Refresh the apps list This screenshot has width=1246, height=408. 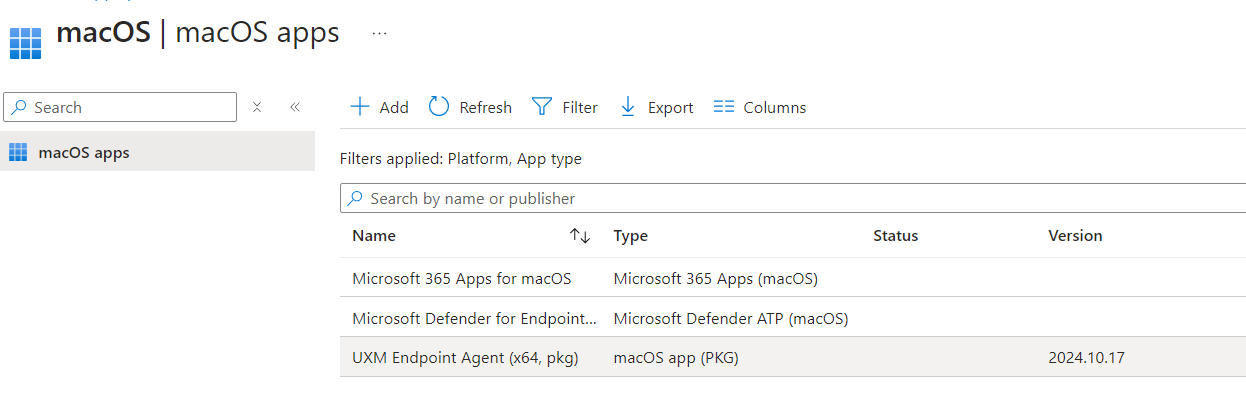pyautogui.click(x=470, y=107)
